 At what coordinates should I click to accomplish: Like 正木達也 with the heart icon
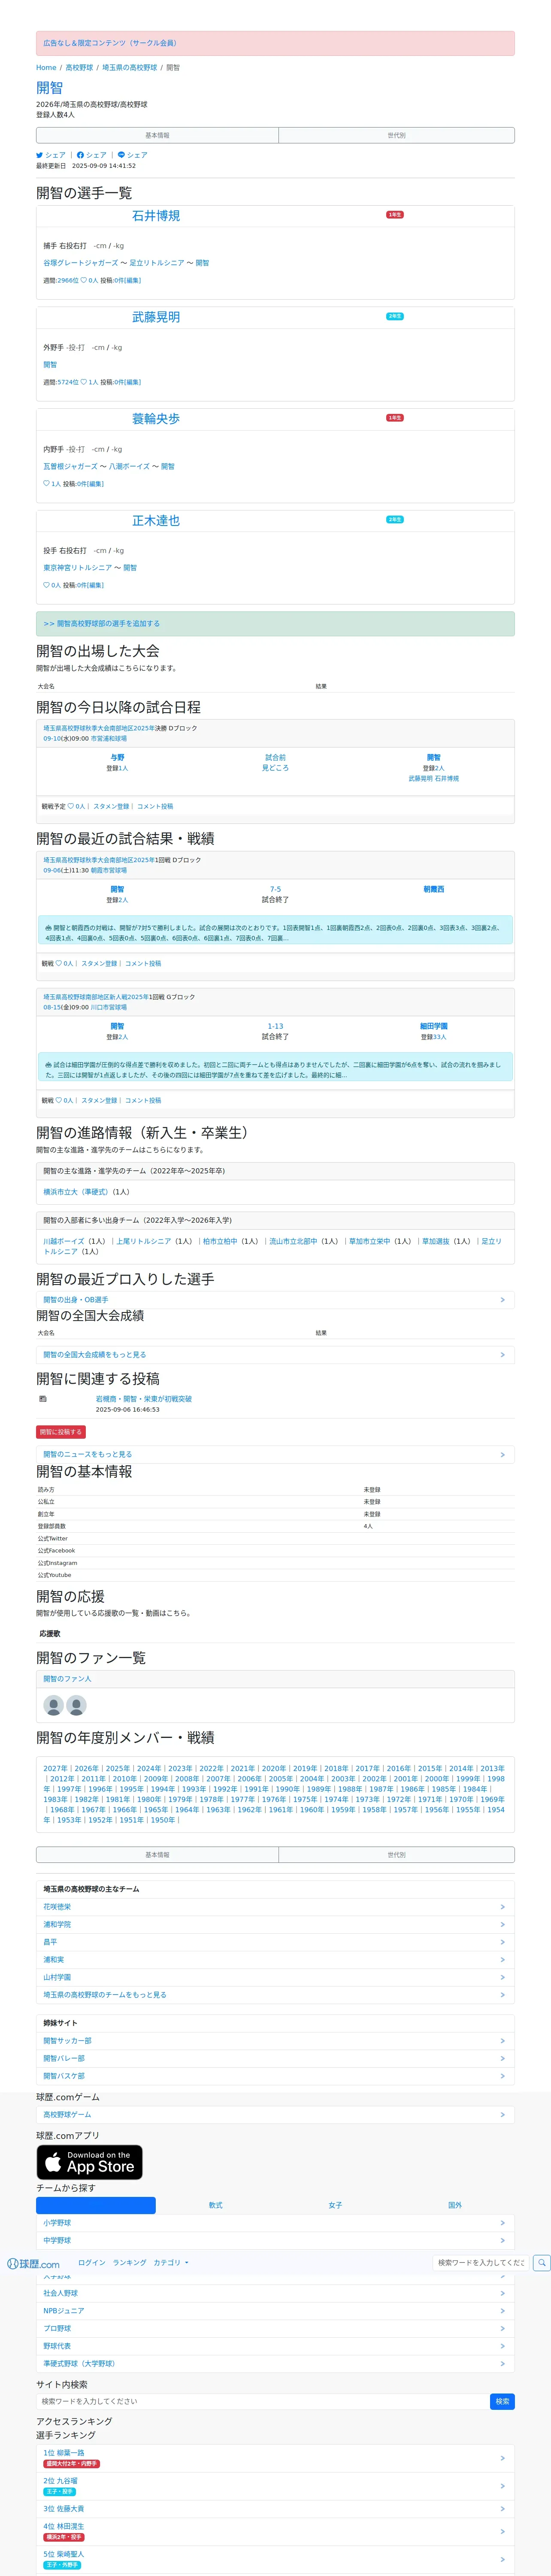46,585
